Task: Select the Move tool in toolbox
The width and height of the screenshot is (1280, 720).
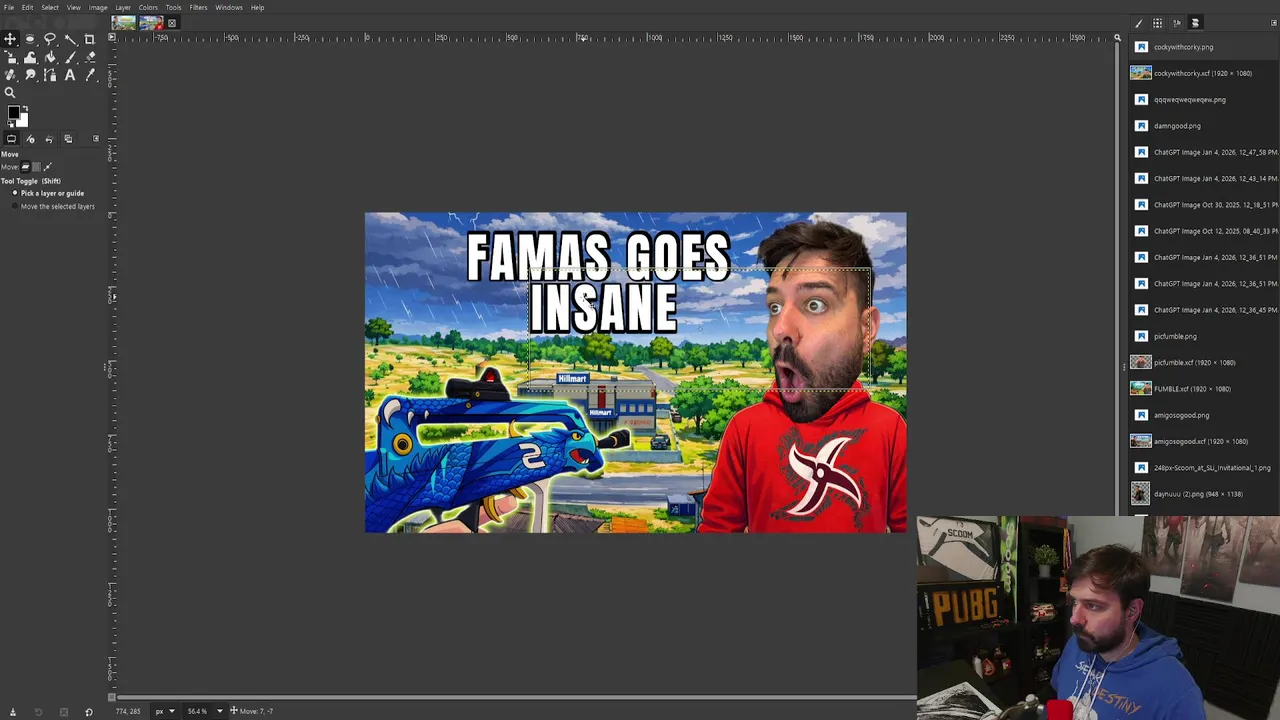Action: pos(10,39)
